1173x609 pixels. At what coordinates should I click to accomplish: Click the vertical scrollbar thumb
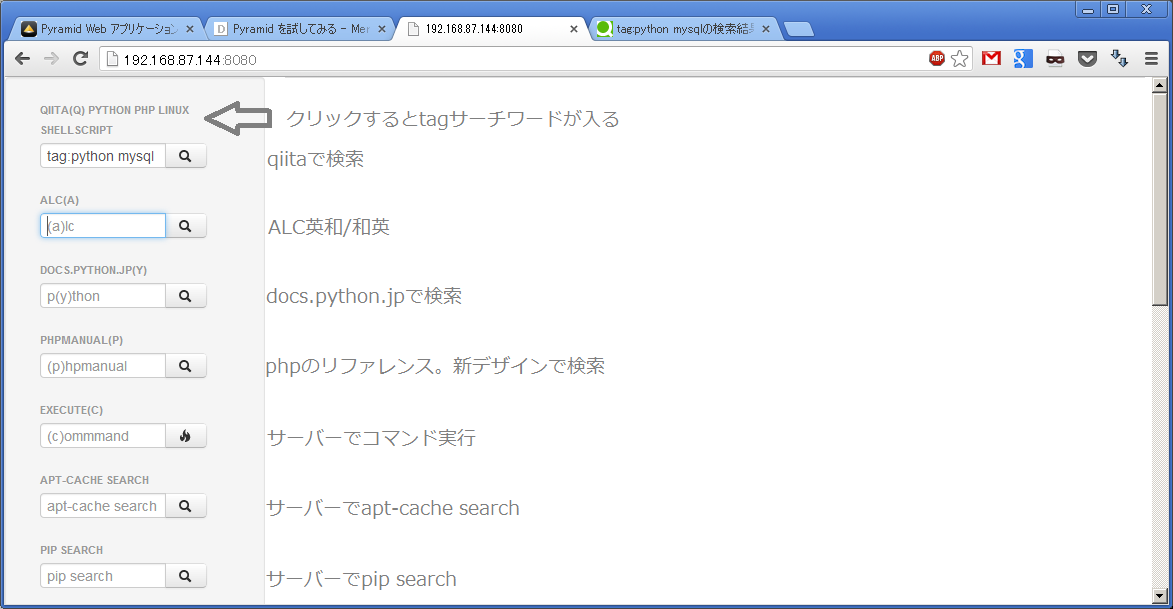1160,198
